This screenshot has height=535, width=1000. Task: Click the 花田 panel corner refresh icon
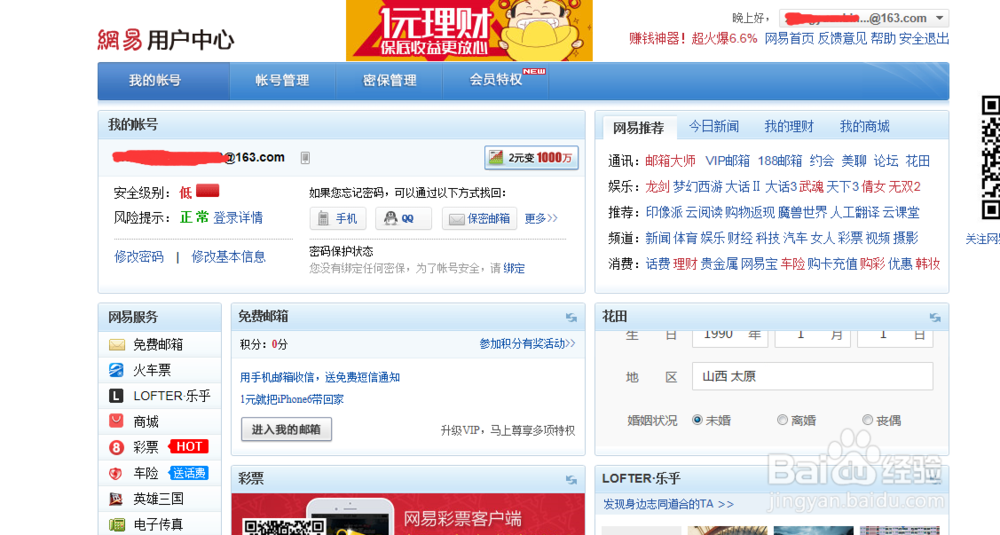tap(935, 317)
